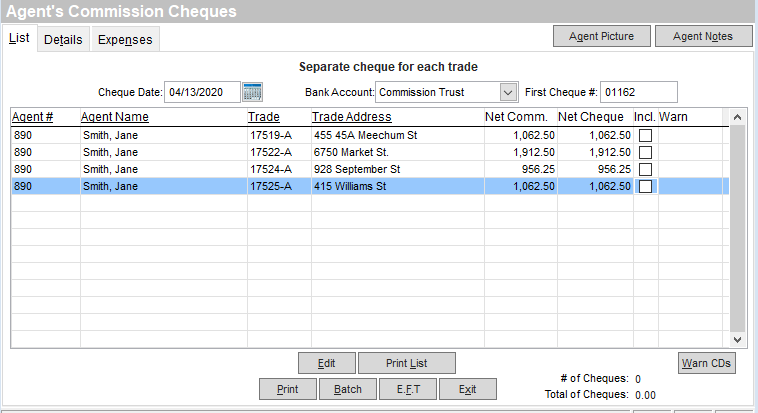Toggle Incl. checkbox for 415 Williams St
Screen dimensions: 758x413
coord(645,186)
